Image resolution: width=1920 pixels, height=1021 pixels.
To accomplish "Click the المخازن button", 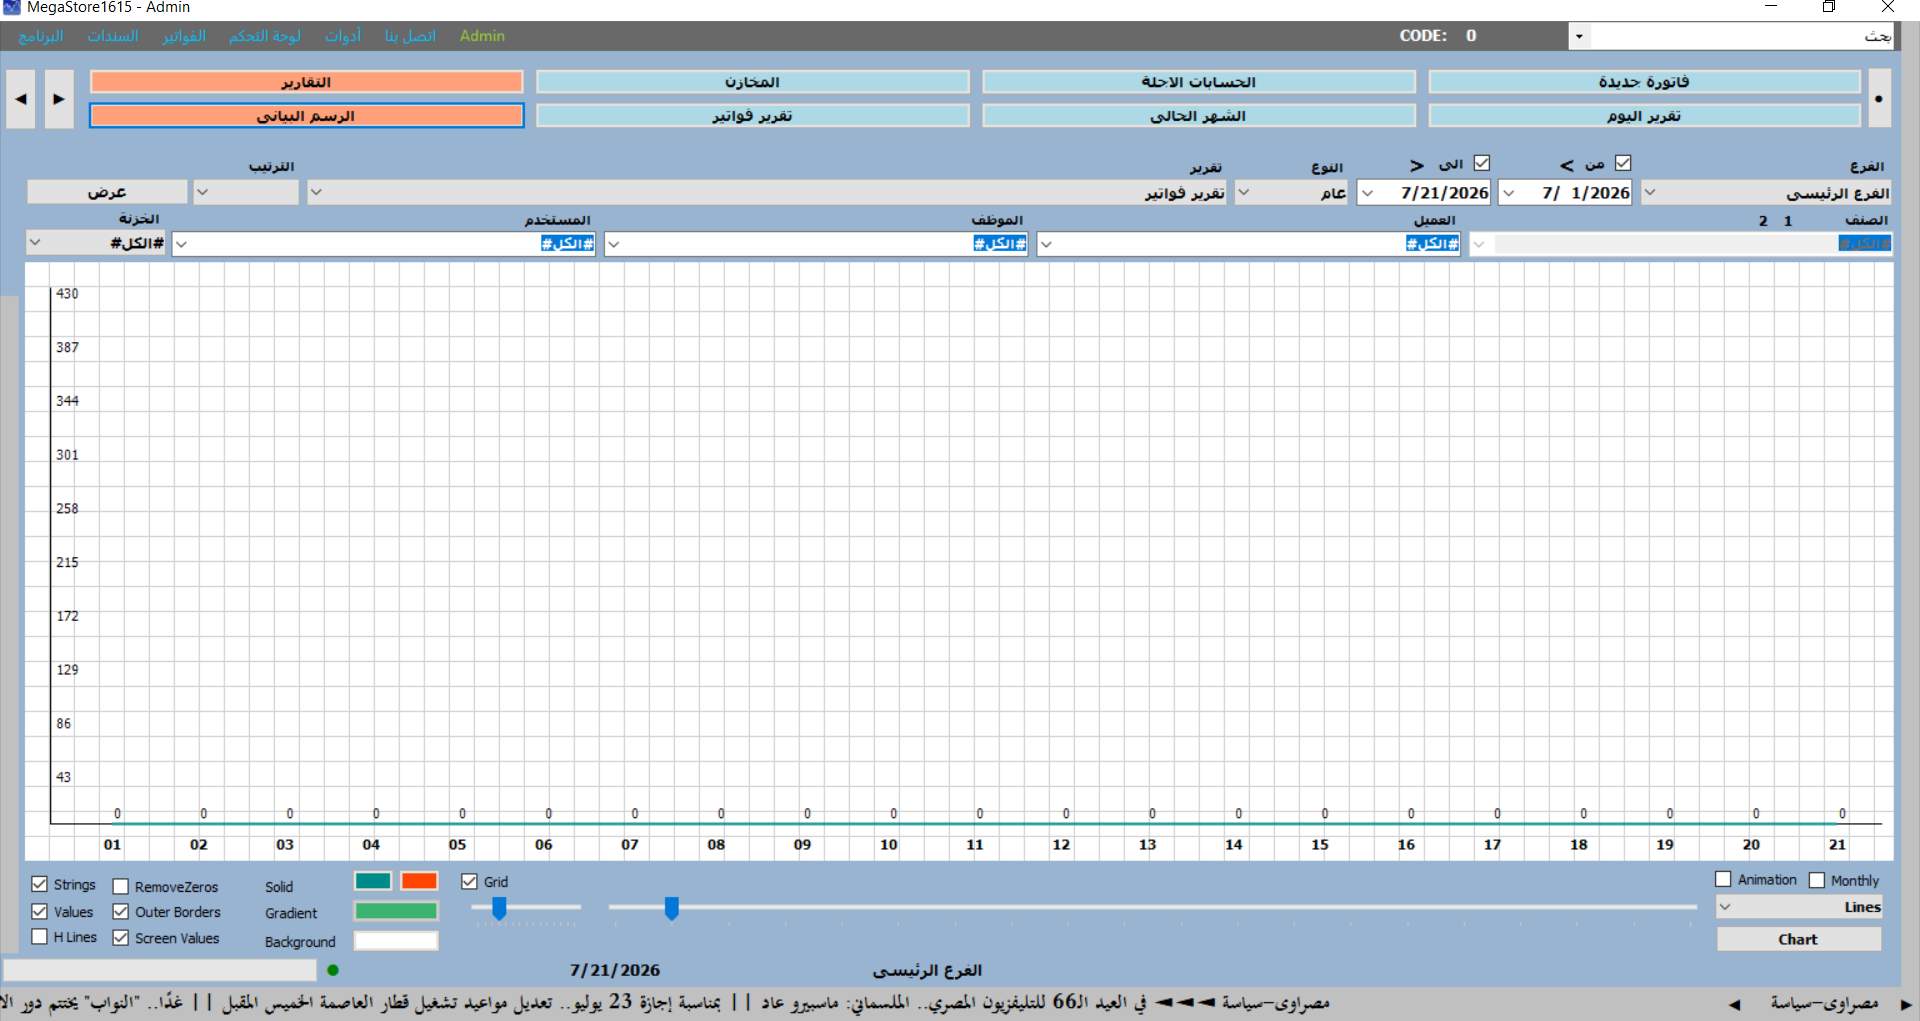I will click(x=752, y=82).
